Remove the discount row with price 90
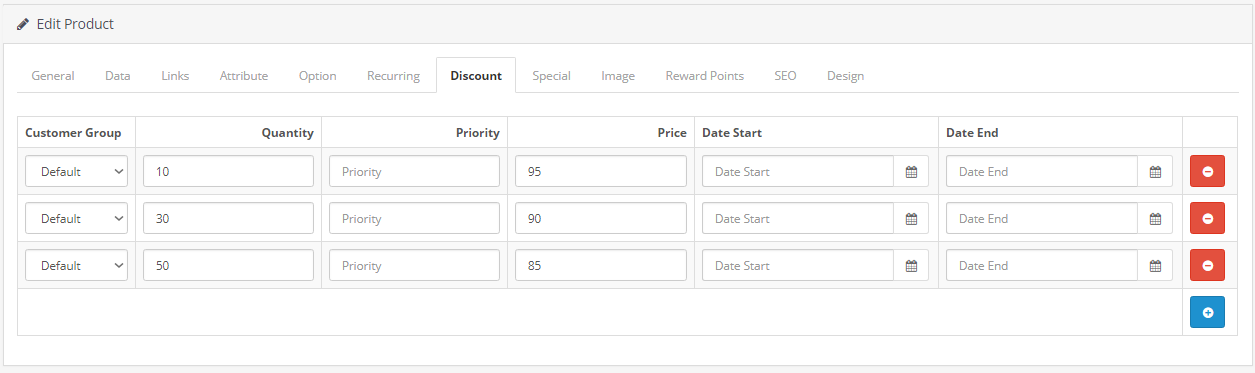This screenshot has height=373, width=1255. (1207, 218)
